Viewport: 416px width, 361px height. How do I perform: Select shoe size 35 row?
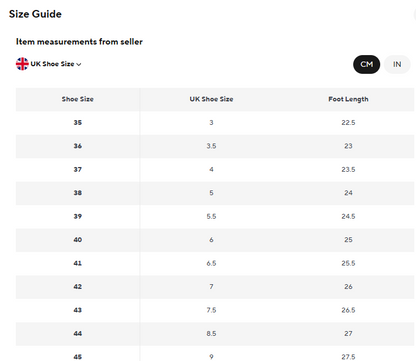click(x=215, y=123)
